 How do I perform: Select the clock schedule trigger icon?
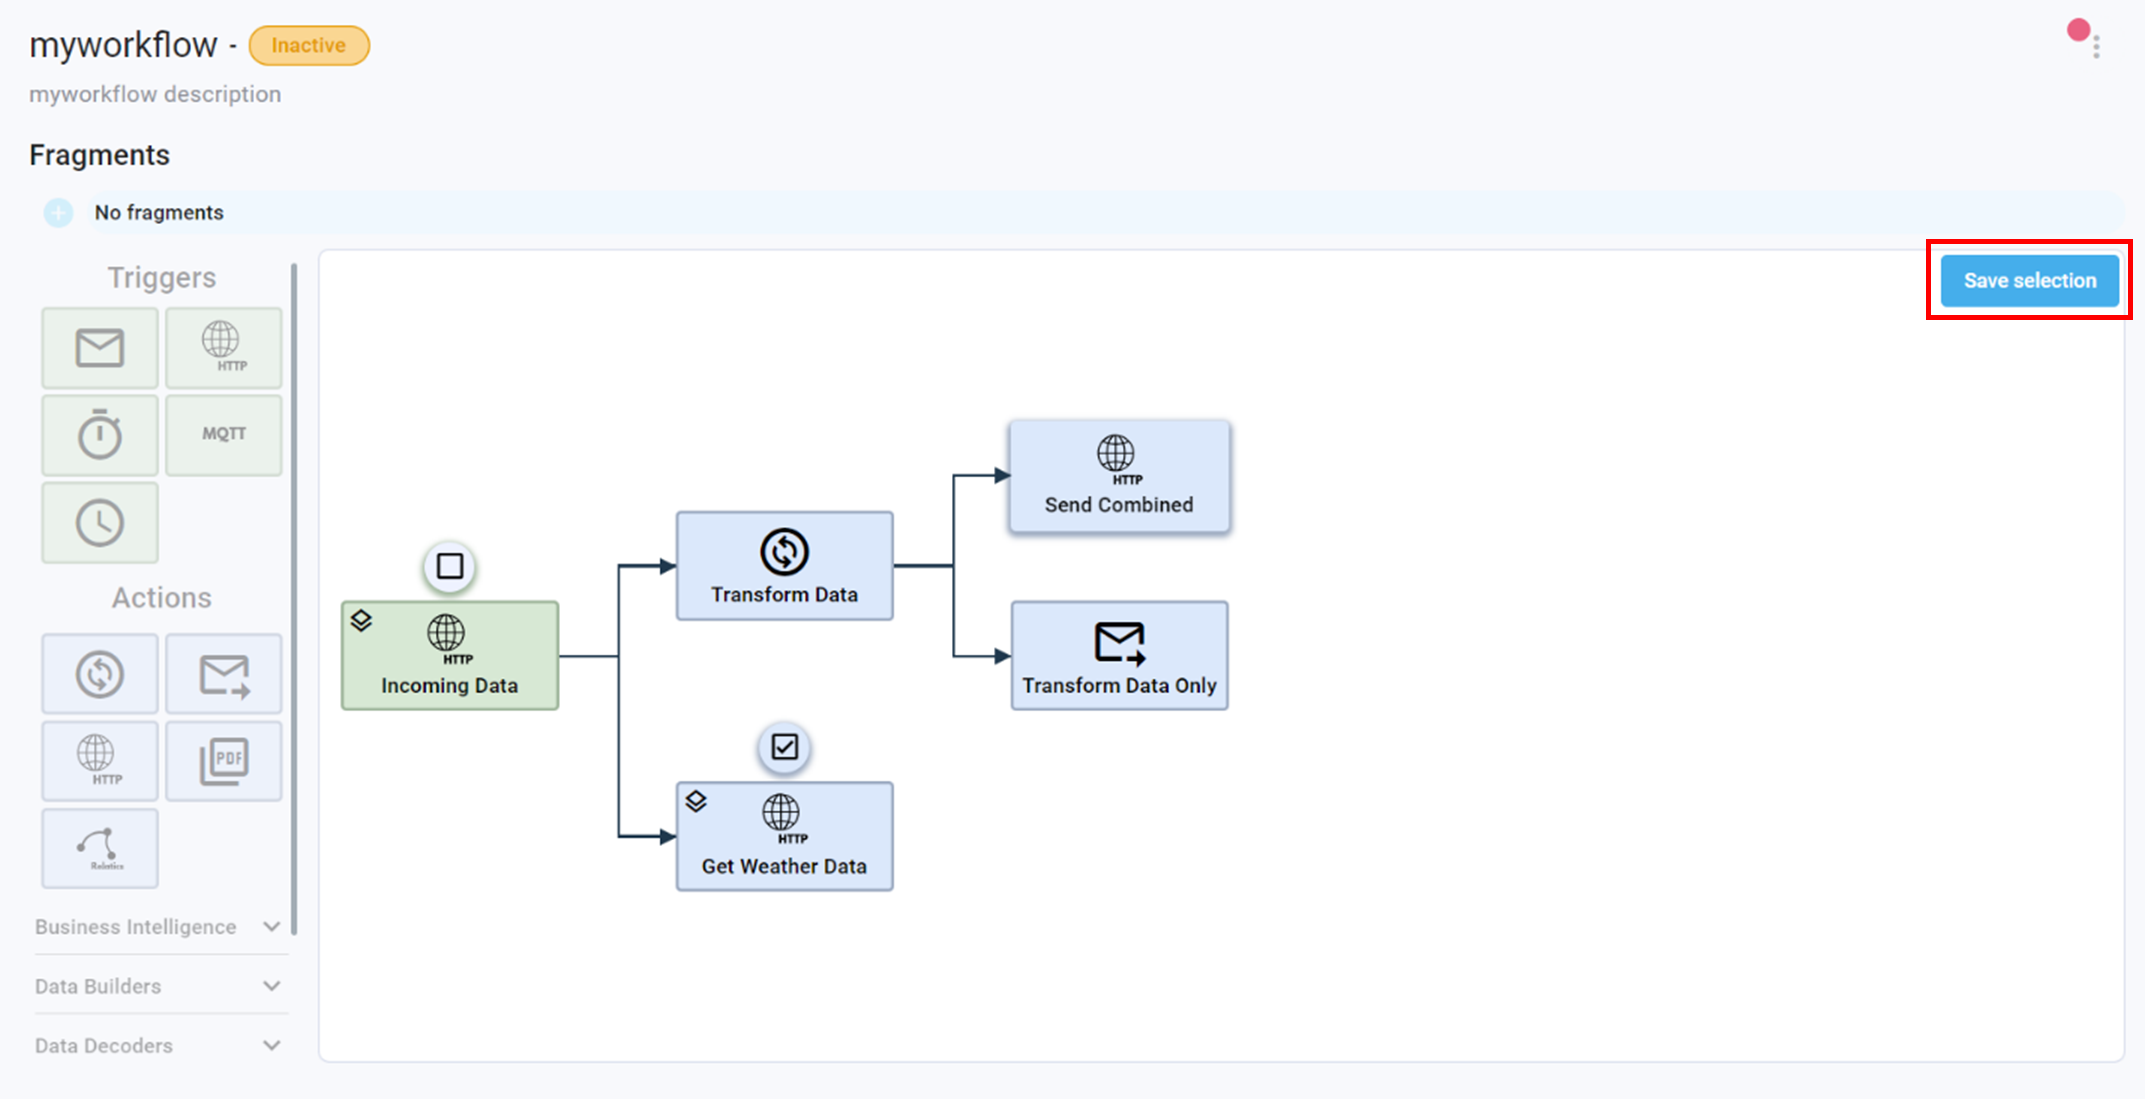coord(99,521)
